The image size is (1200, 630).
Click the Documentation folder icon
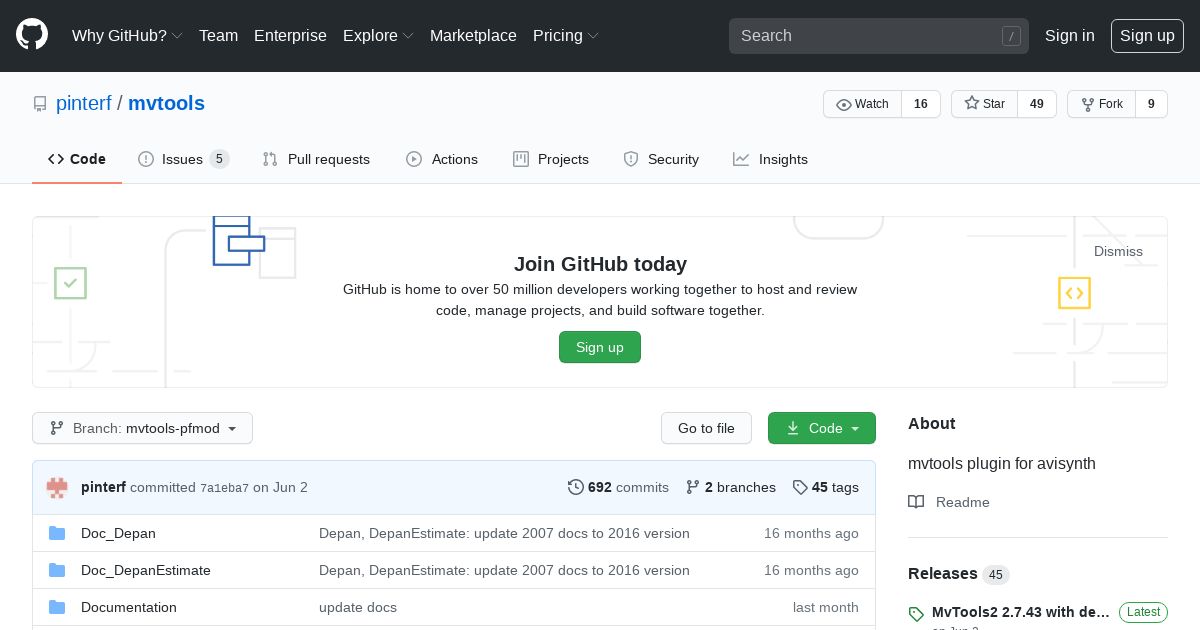pos(57,607)
